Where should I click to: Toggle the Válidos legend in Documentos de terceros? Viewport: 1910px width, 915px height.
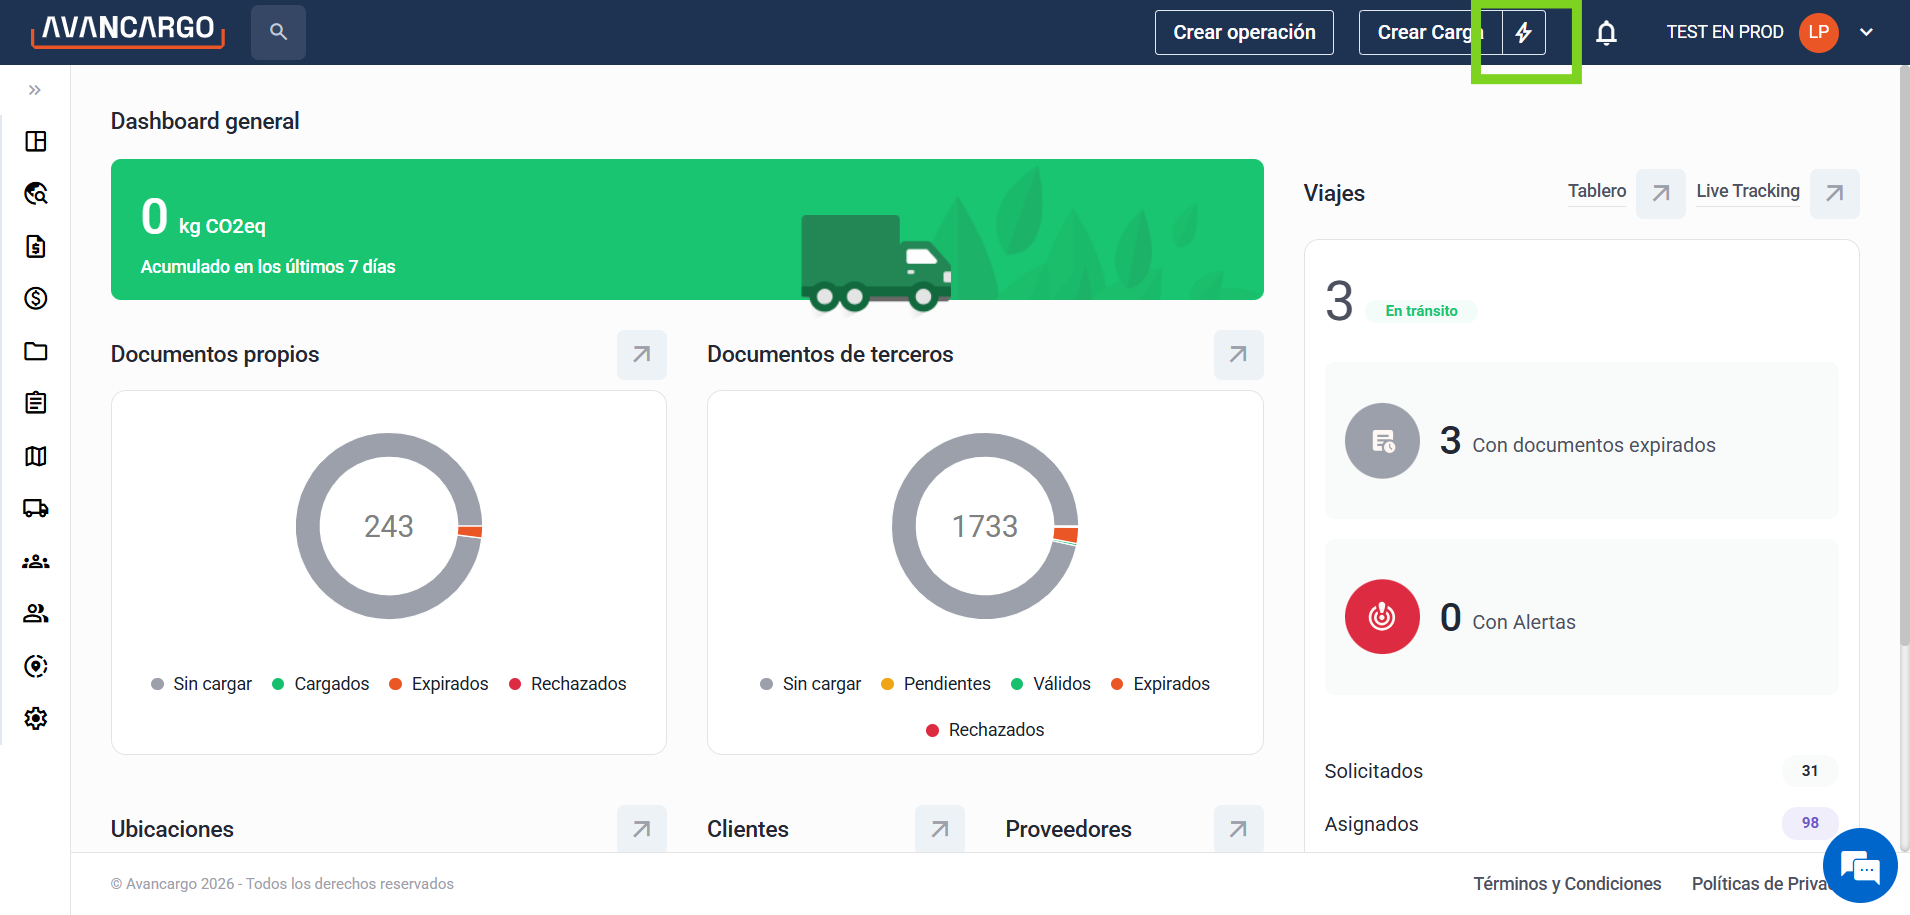coord(1051,684)
